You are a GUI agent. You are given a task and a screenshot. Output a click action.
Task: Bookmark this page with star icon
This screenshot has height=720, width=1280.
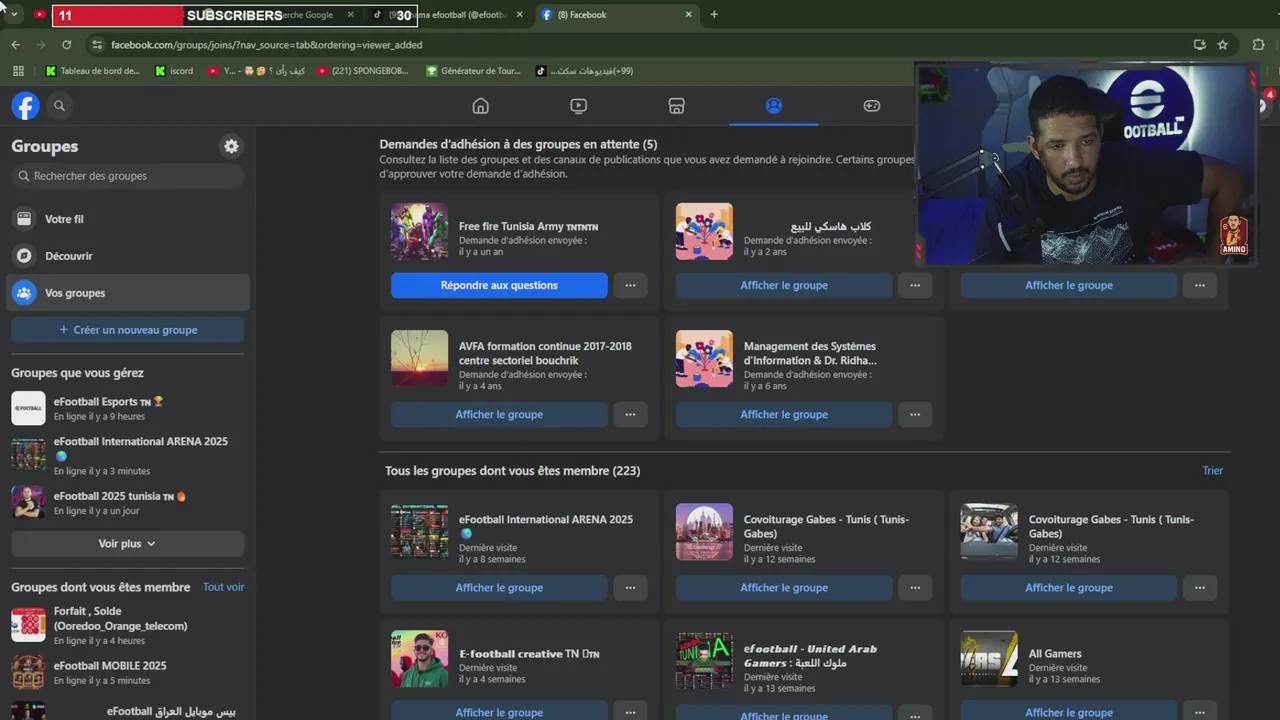tap(1222, 45)
